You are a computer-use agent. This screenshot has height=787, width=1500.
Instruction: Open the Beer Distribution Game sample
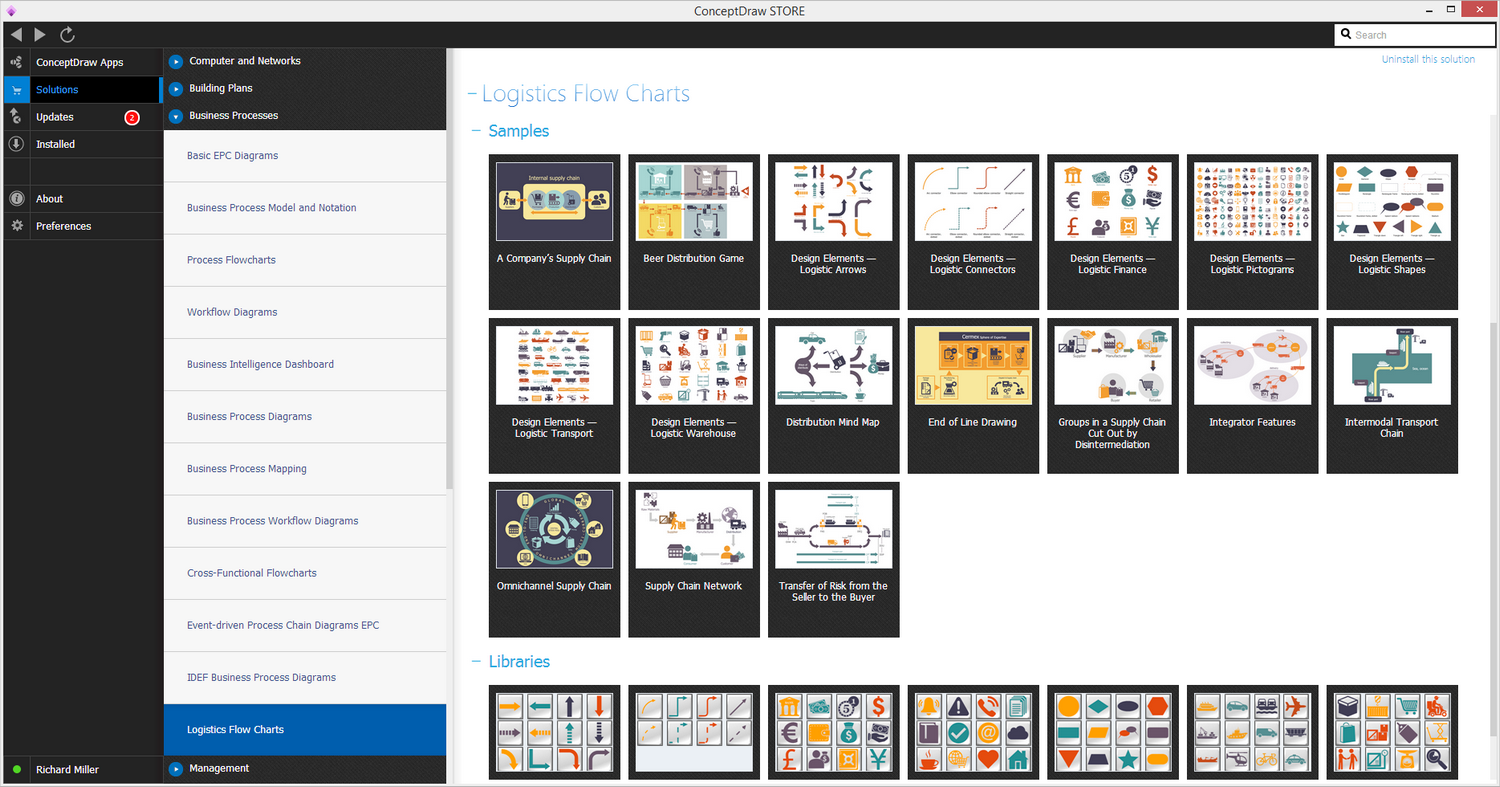694,232
